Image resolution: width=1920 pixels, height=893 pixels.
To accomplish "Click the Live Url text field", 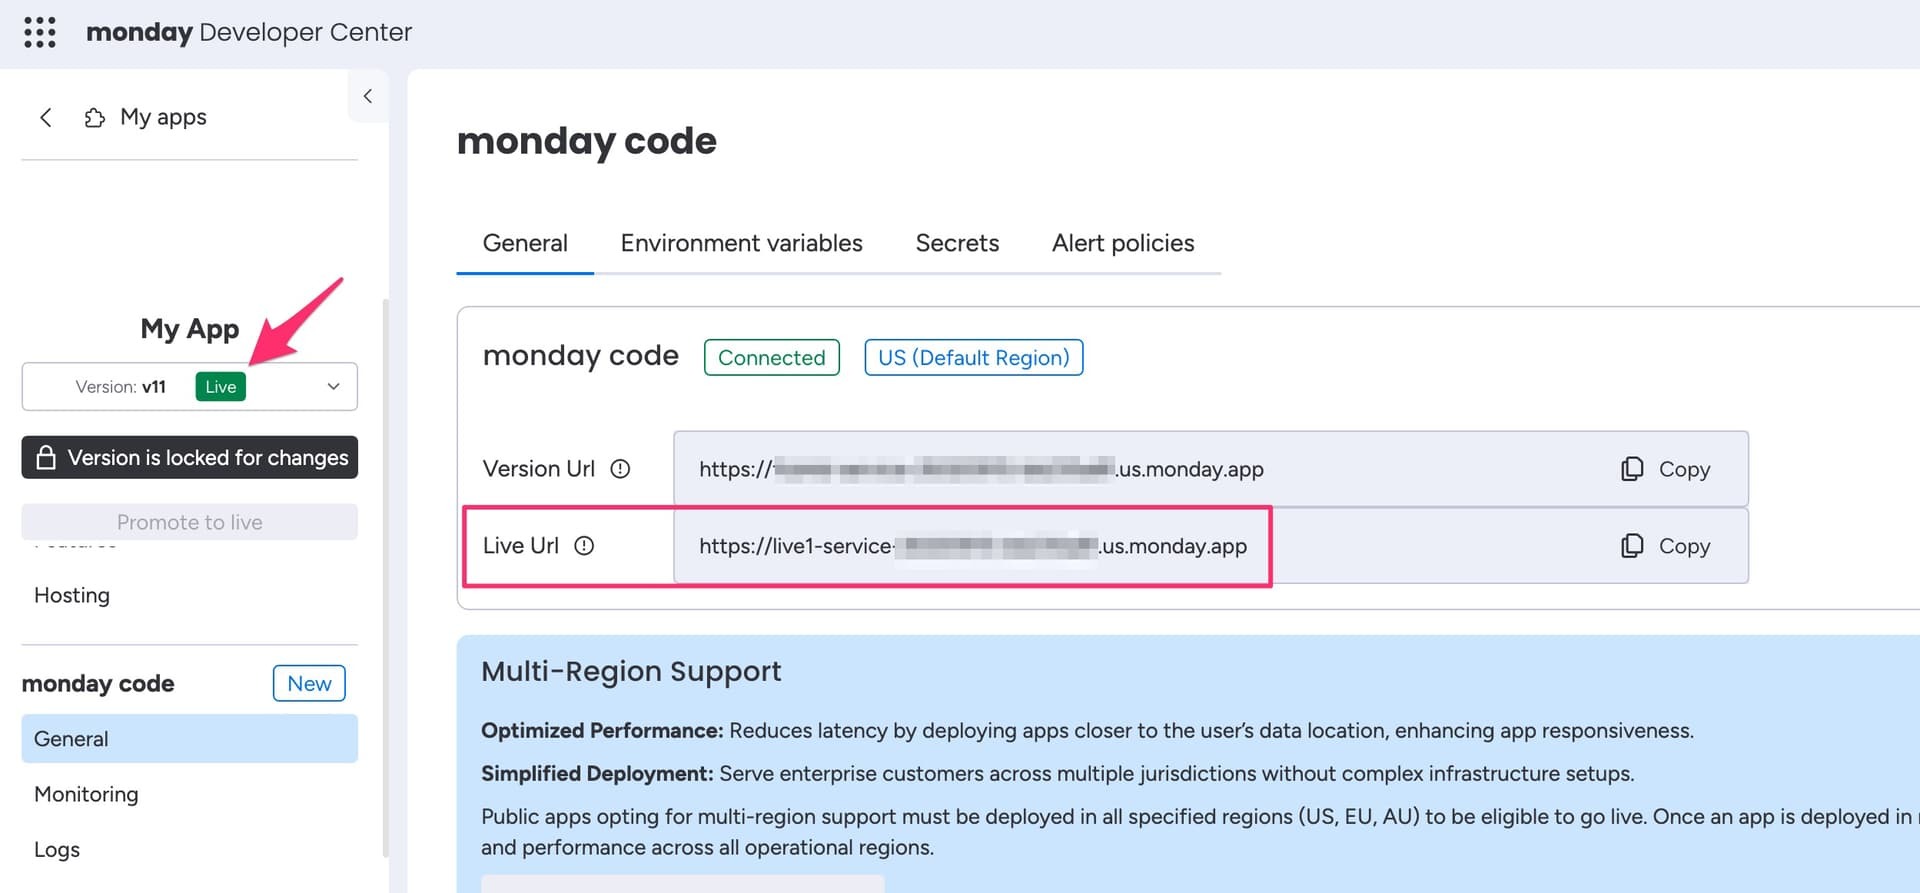I will 1211,546.
